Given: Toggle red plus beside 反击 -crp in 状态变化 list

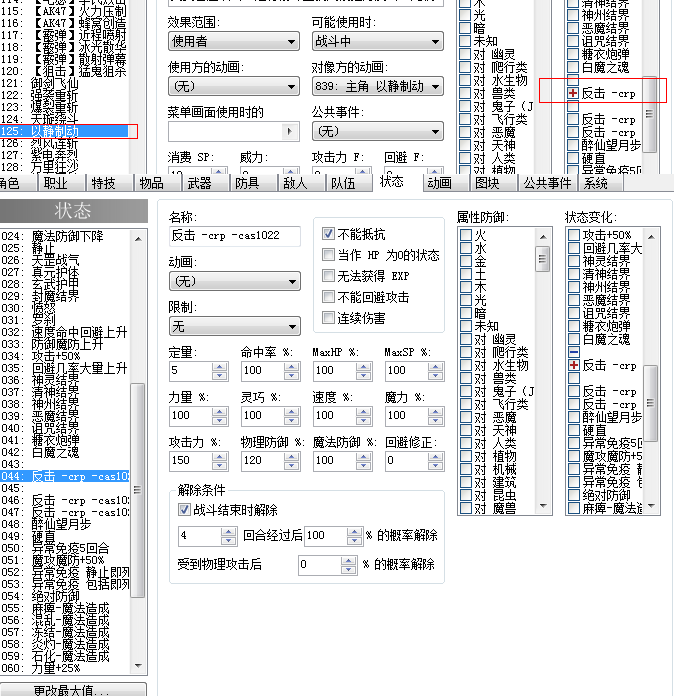Looking at the screenshot, I should pyautogui.click(x=574, y=365).
